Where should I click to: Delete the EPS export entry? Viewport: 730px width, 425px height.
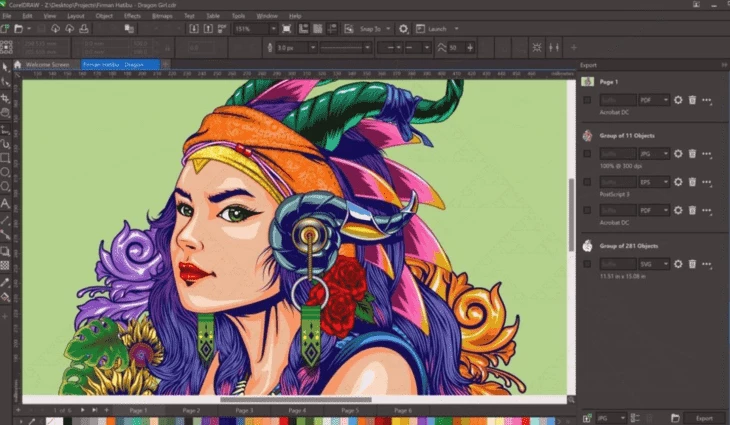[x=692, y=182]
